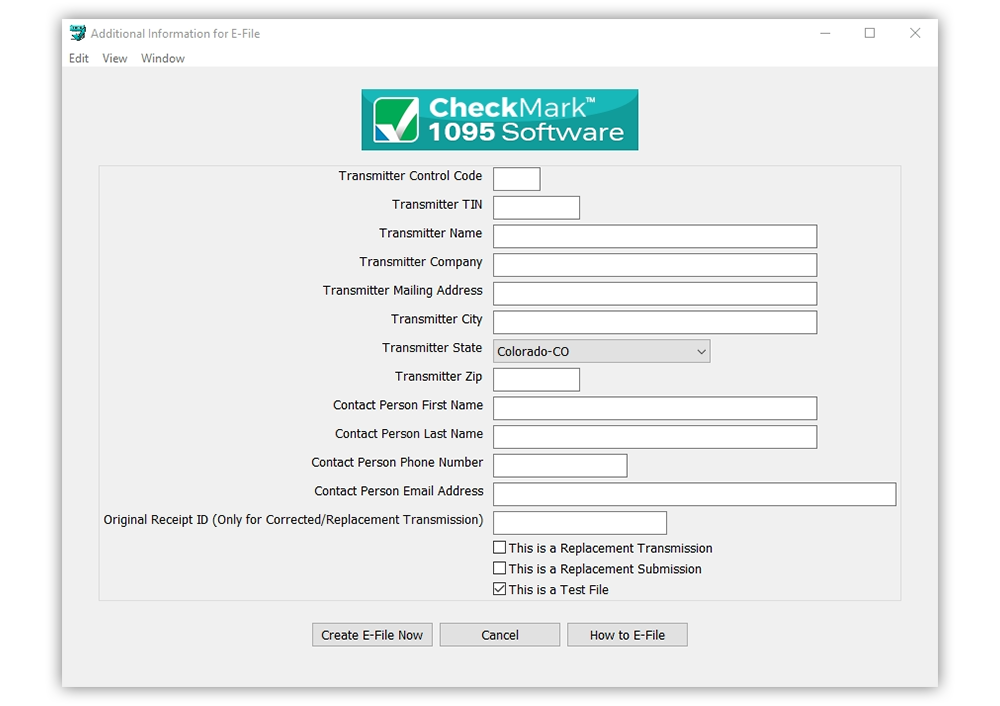Viewport: 1000px width, 706px height.
Task: Click the Original Receipt ID field
Action: pos(580,523)
